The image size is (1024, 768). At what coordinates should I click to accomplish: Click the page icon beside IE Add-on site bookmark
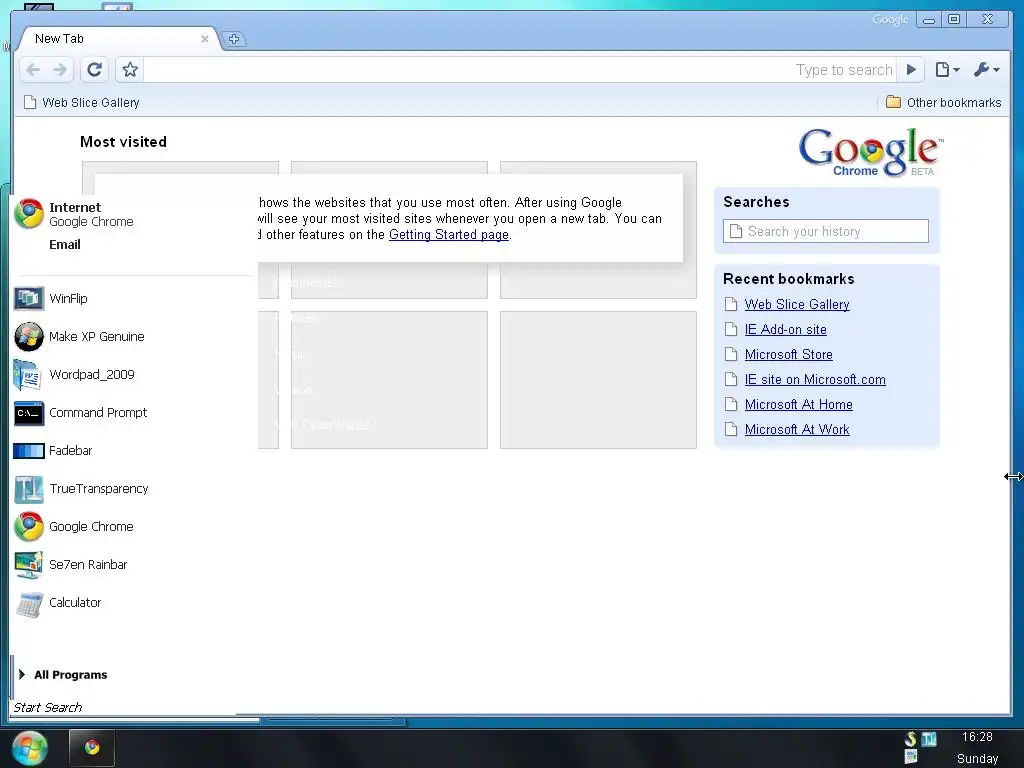click(x=731, y=330)
